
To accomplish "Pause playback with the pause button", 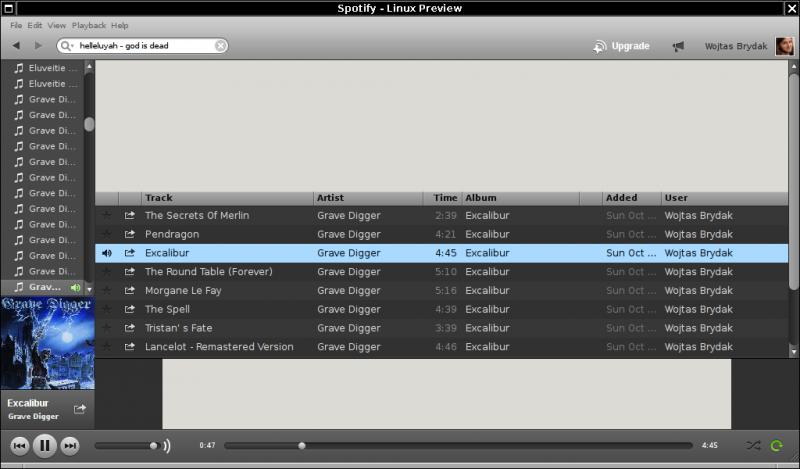I will pos(45,446).
